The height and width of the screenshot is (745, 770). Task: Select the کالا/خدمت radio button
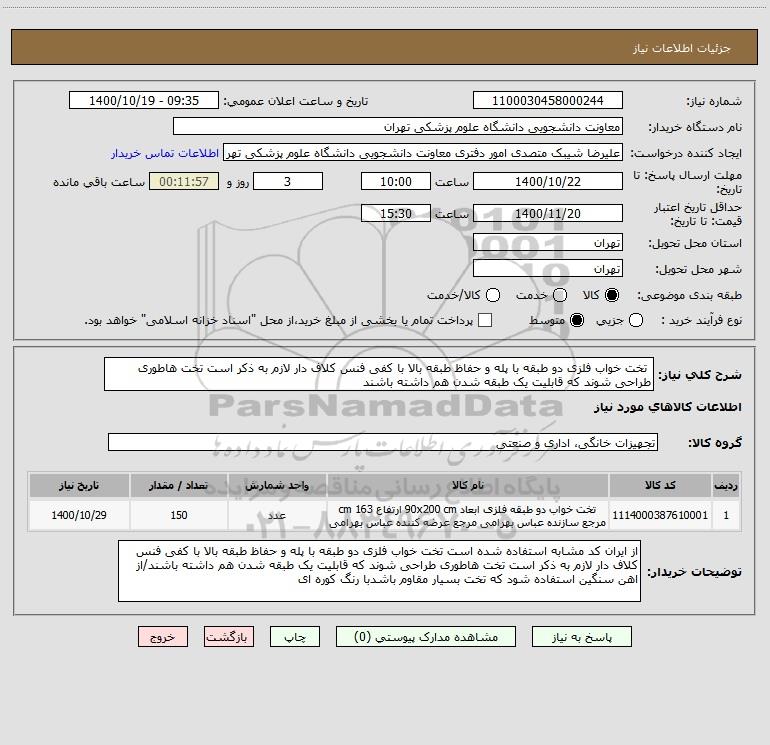[x=493, y=295]
